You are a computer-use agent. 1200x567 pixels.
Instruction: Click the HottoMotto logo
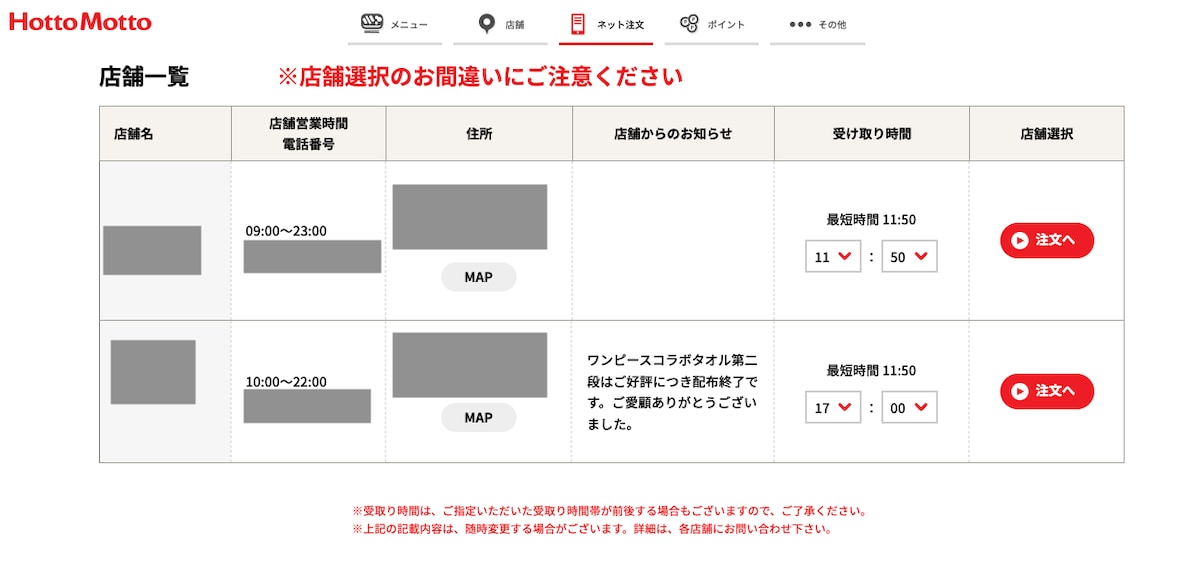(80, 22)
